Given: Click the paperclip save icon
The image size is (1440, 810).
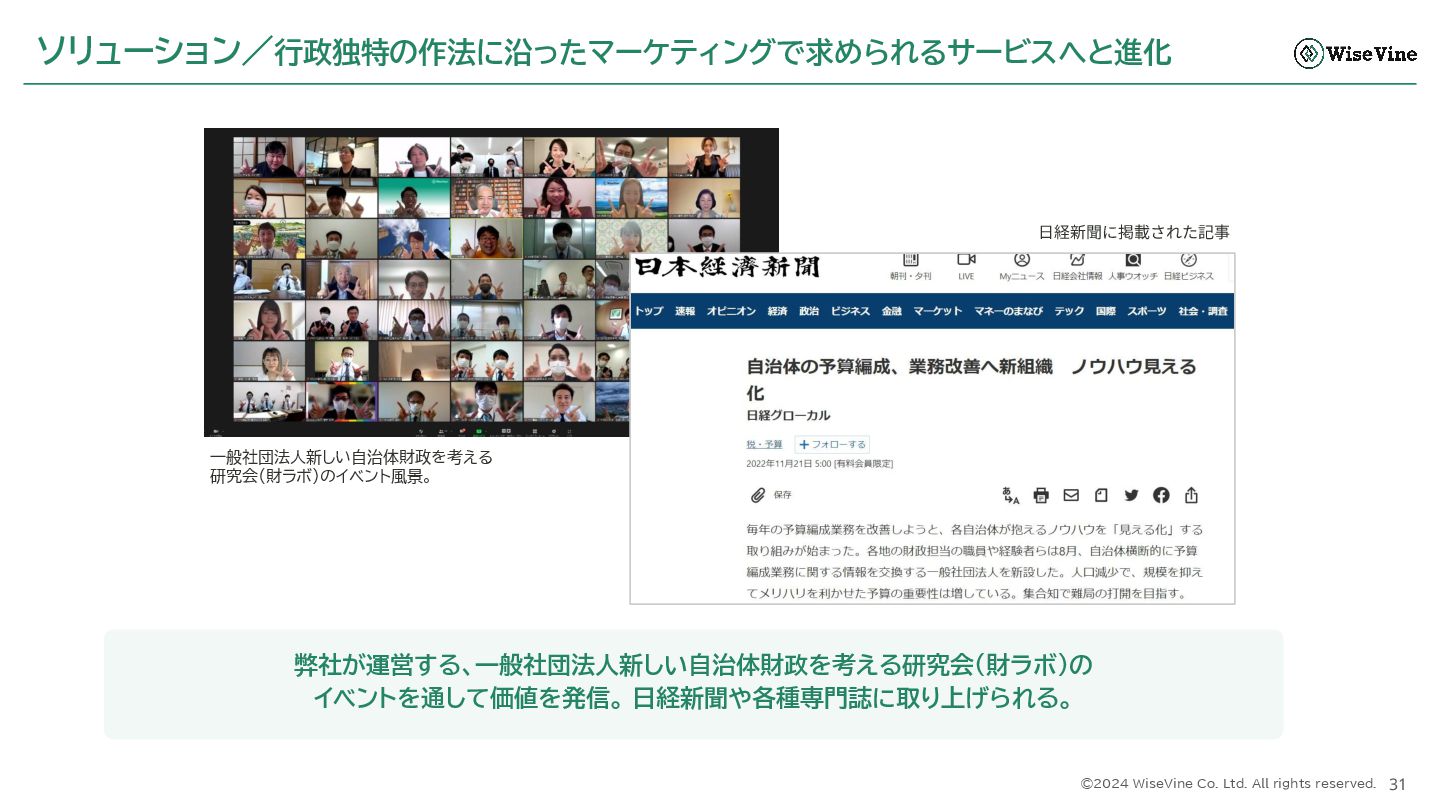Looking at the screenshot, I should point(758,495).
